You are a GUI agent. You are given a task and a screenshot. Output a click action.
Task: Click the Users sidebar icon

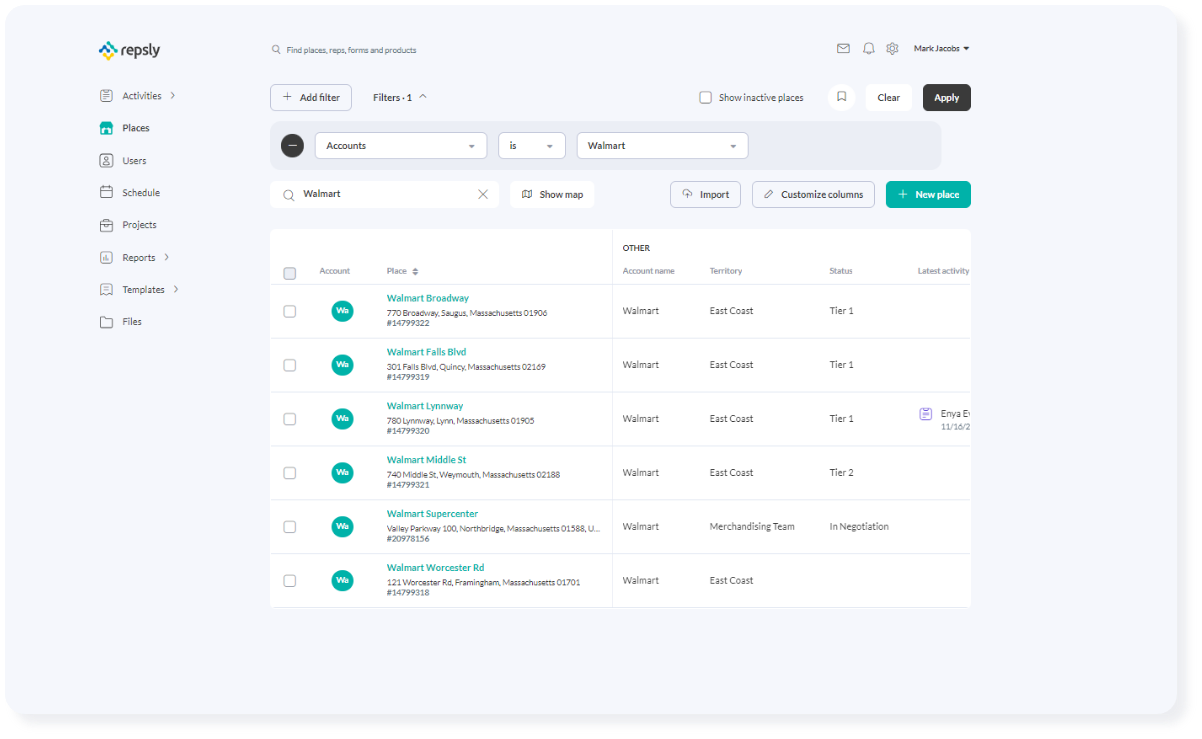coord(106,160)
